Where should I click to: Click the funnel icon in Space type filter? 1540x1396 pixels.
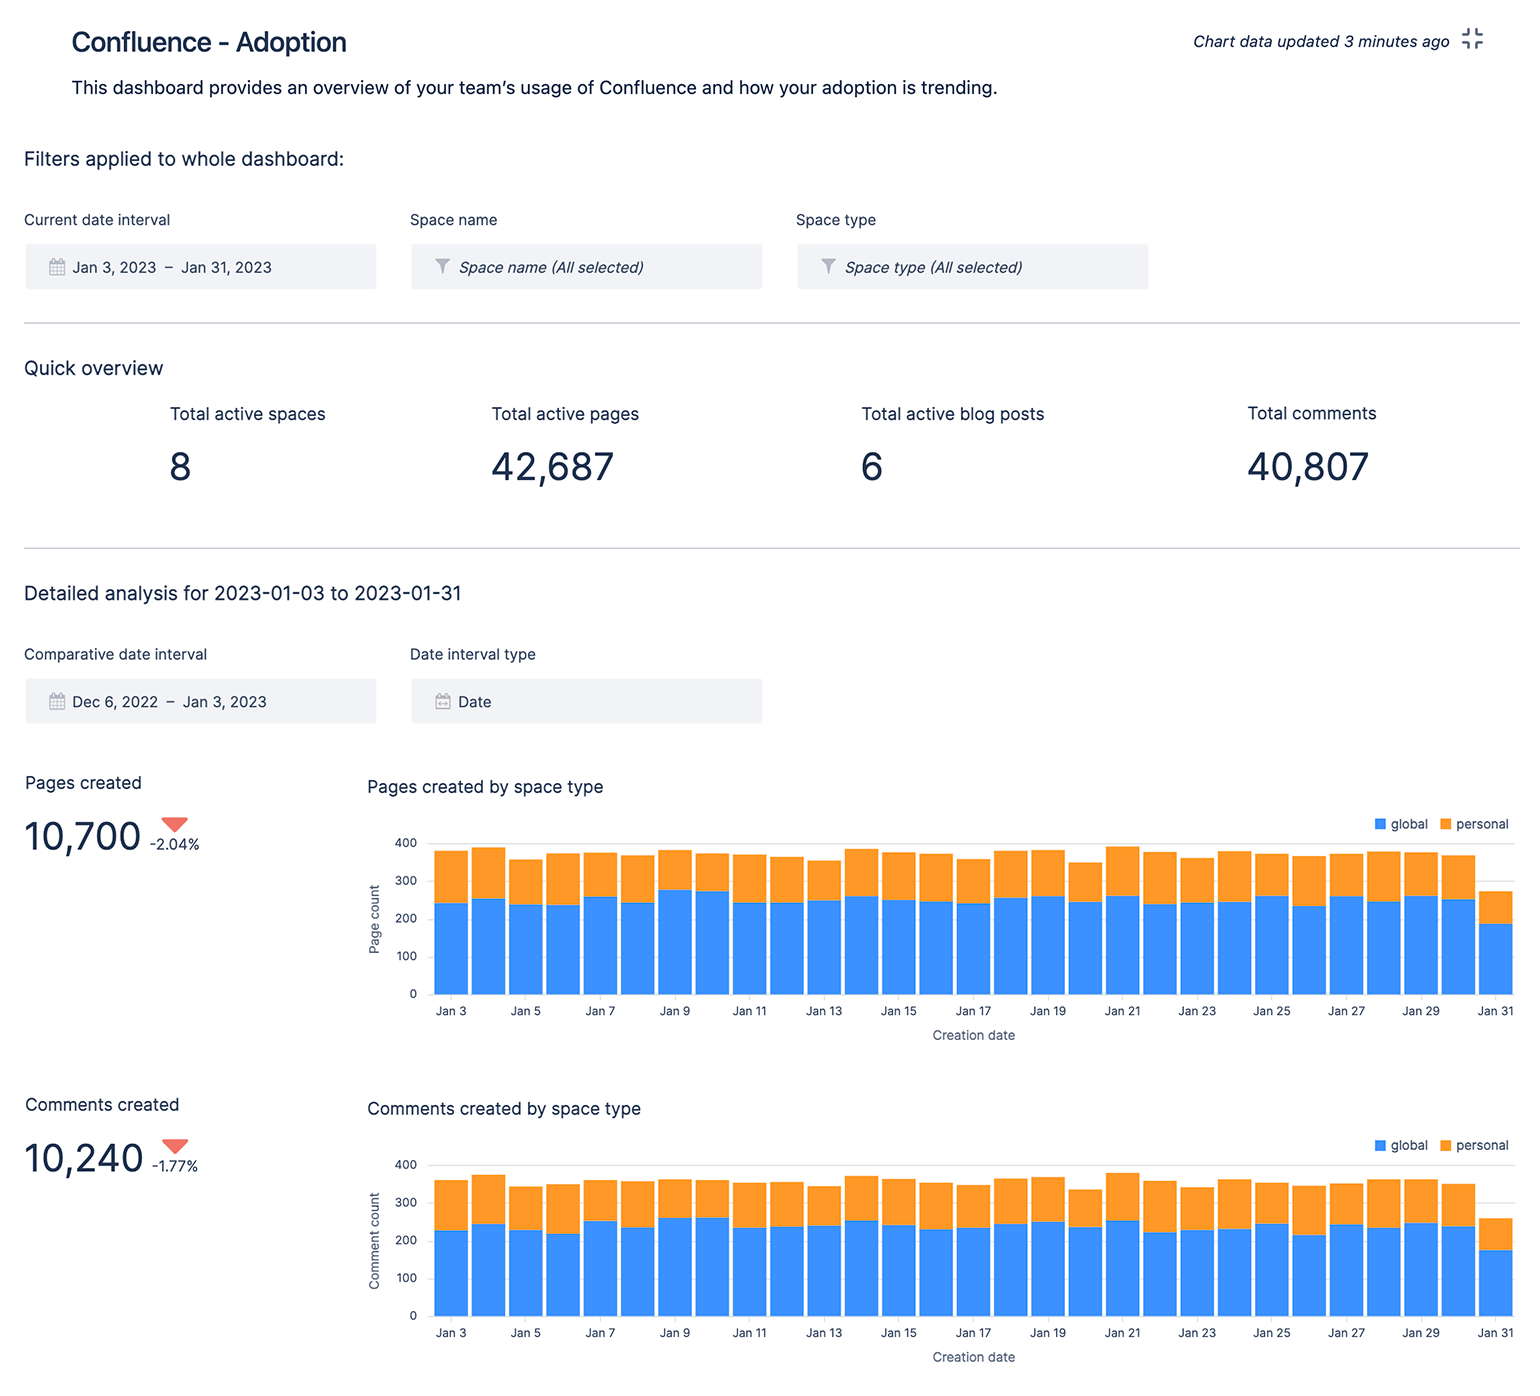(x=828, y=267)
